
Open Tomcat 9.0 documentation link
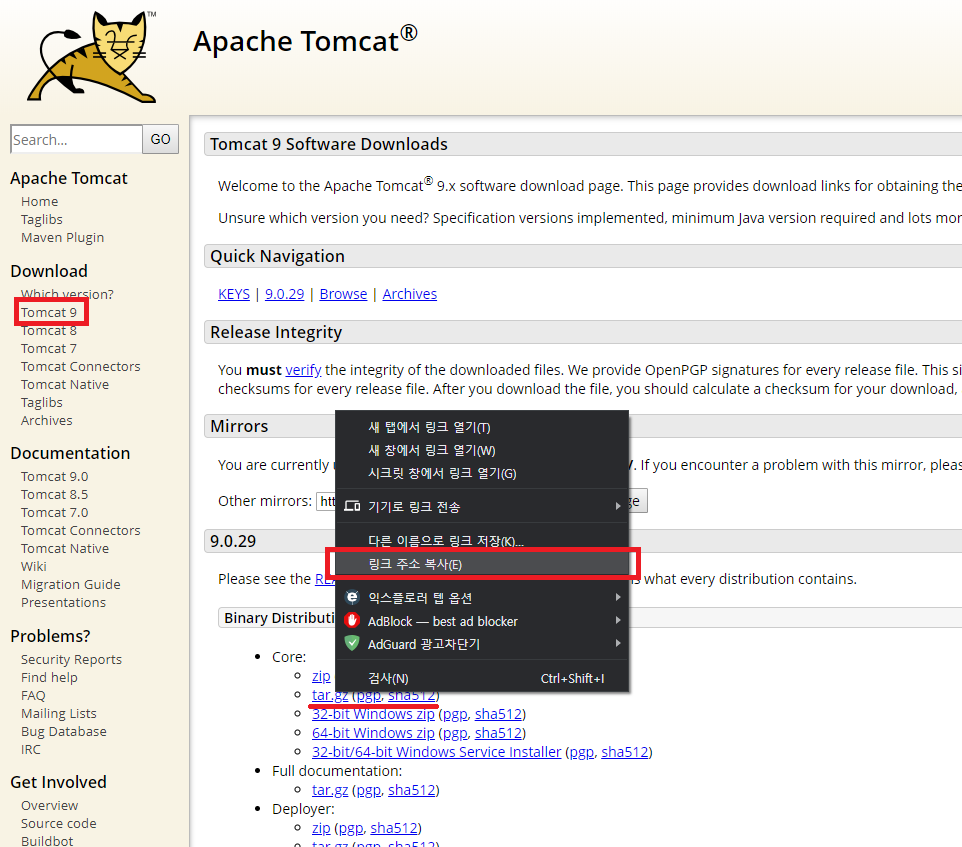[54, 476]
